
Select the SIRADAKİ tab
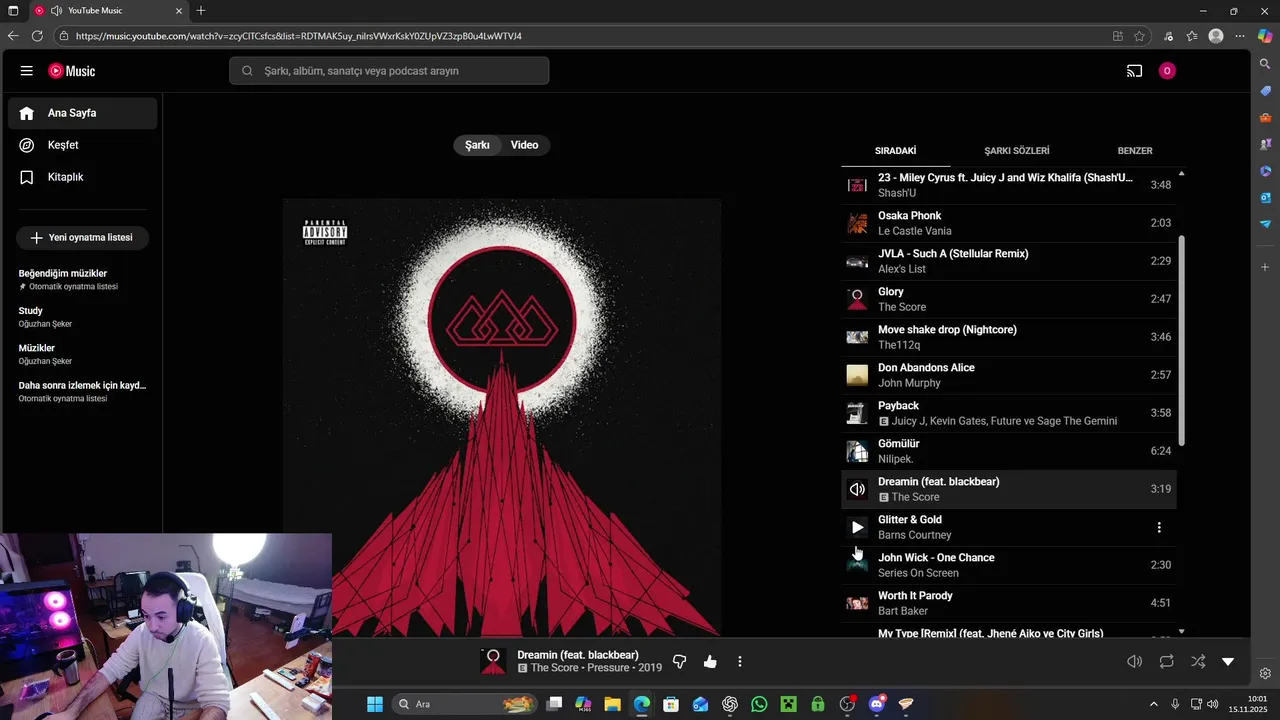[x=896, y=151]
